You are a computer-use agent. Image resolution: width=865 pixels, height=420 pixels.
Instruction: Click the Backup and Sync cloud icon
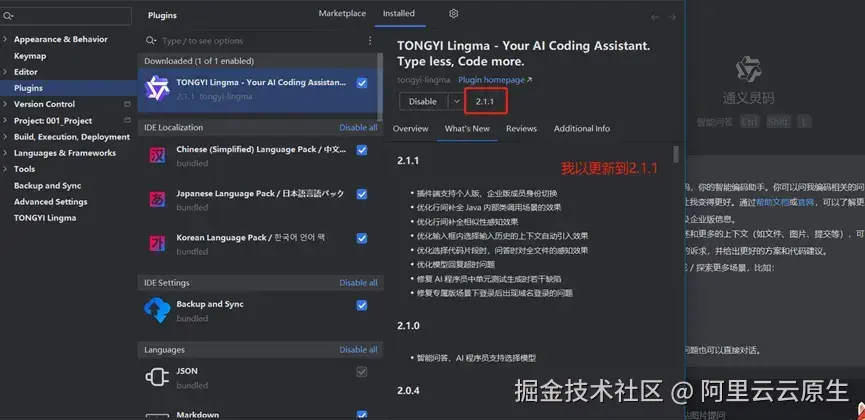(x=157, y=310)
